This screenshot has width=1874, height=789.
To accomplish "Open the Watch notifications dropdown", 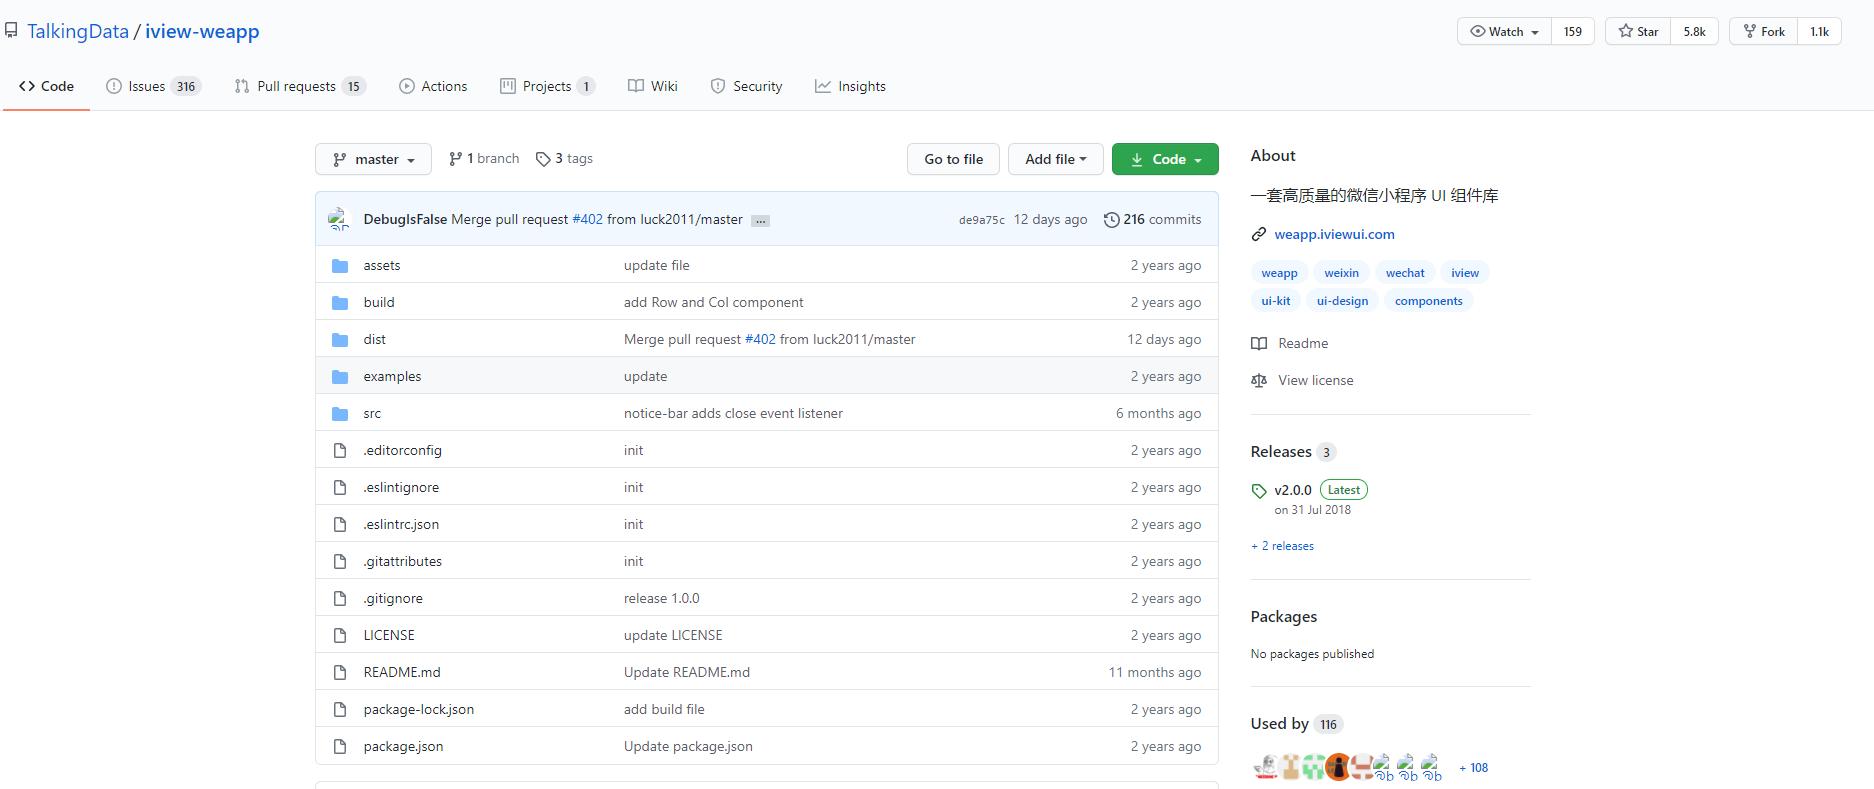I will (1504, 31).
